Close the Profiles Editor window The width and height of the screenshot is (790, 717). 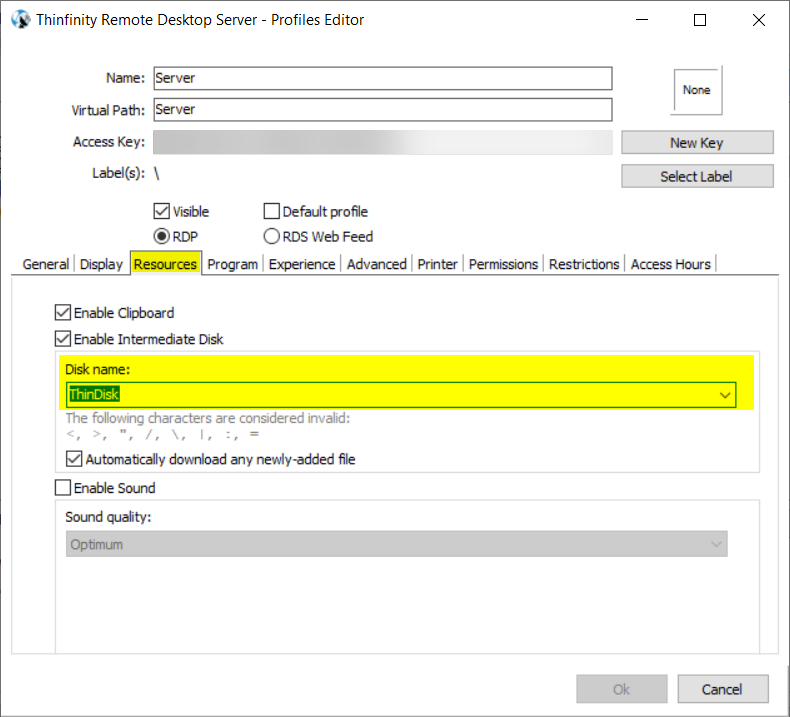pyautogui.click(x=759, y=20)
